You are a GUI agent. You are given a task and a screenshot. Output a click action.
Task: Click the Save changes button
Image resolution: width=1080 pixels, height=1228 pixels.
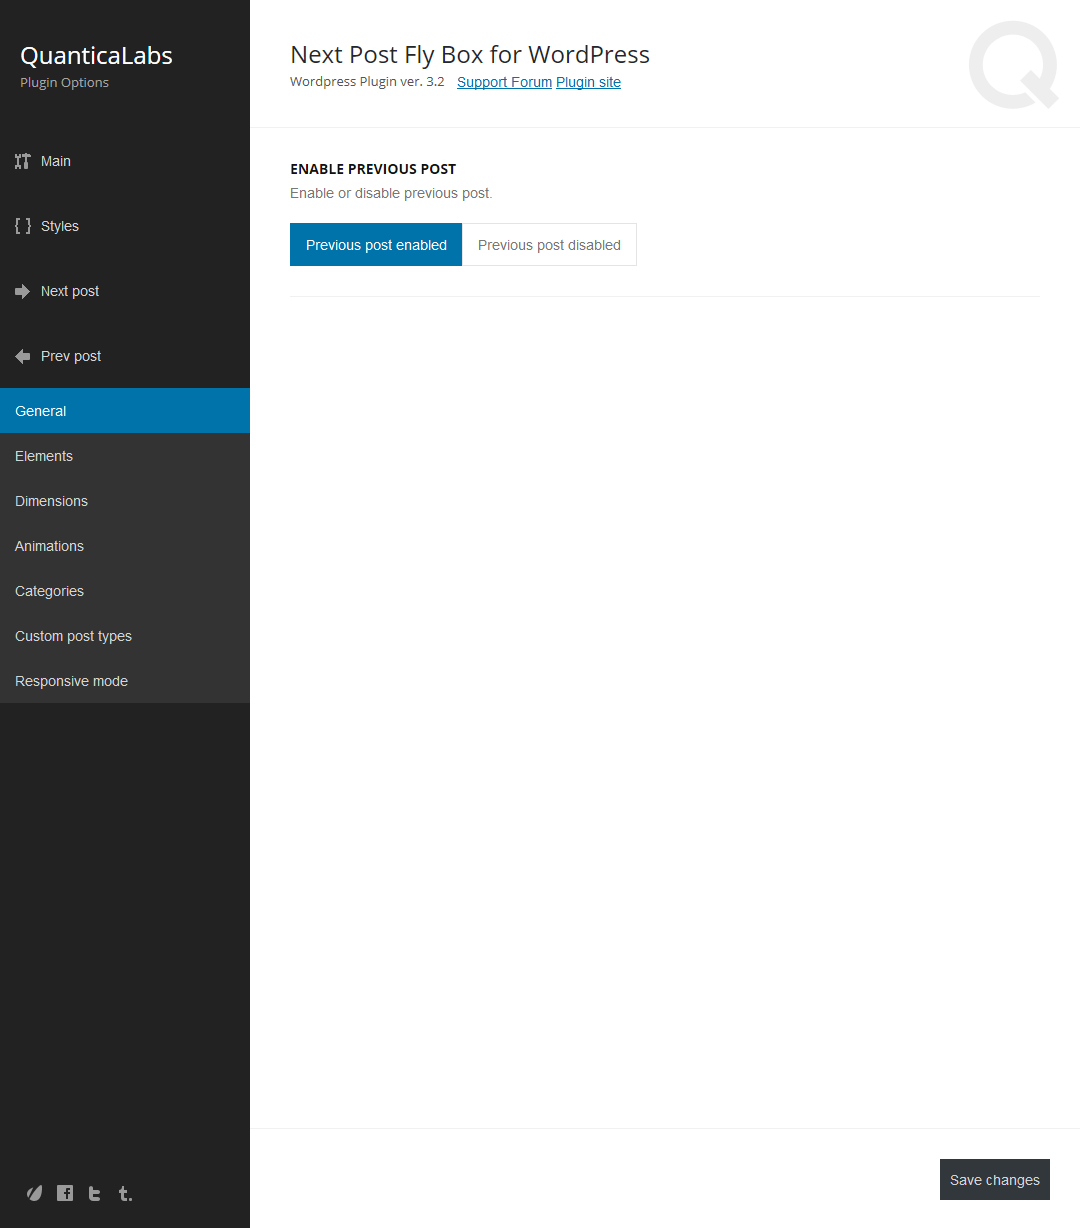(995, 1180)
